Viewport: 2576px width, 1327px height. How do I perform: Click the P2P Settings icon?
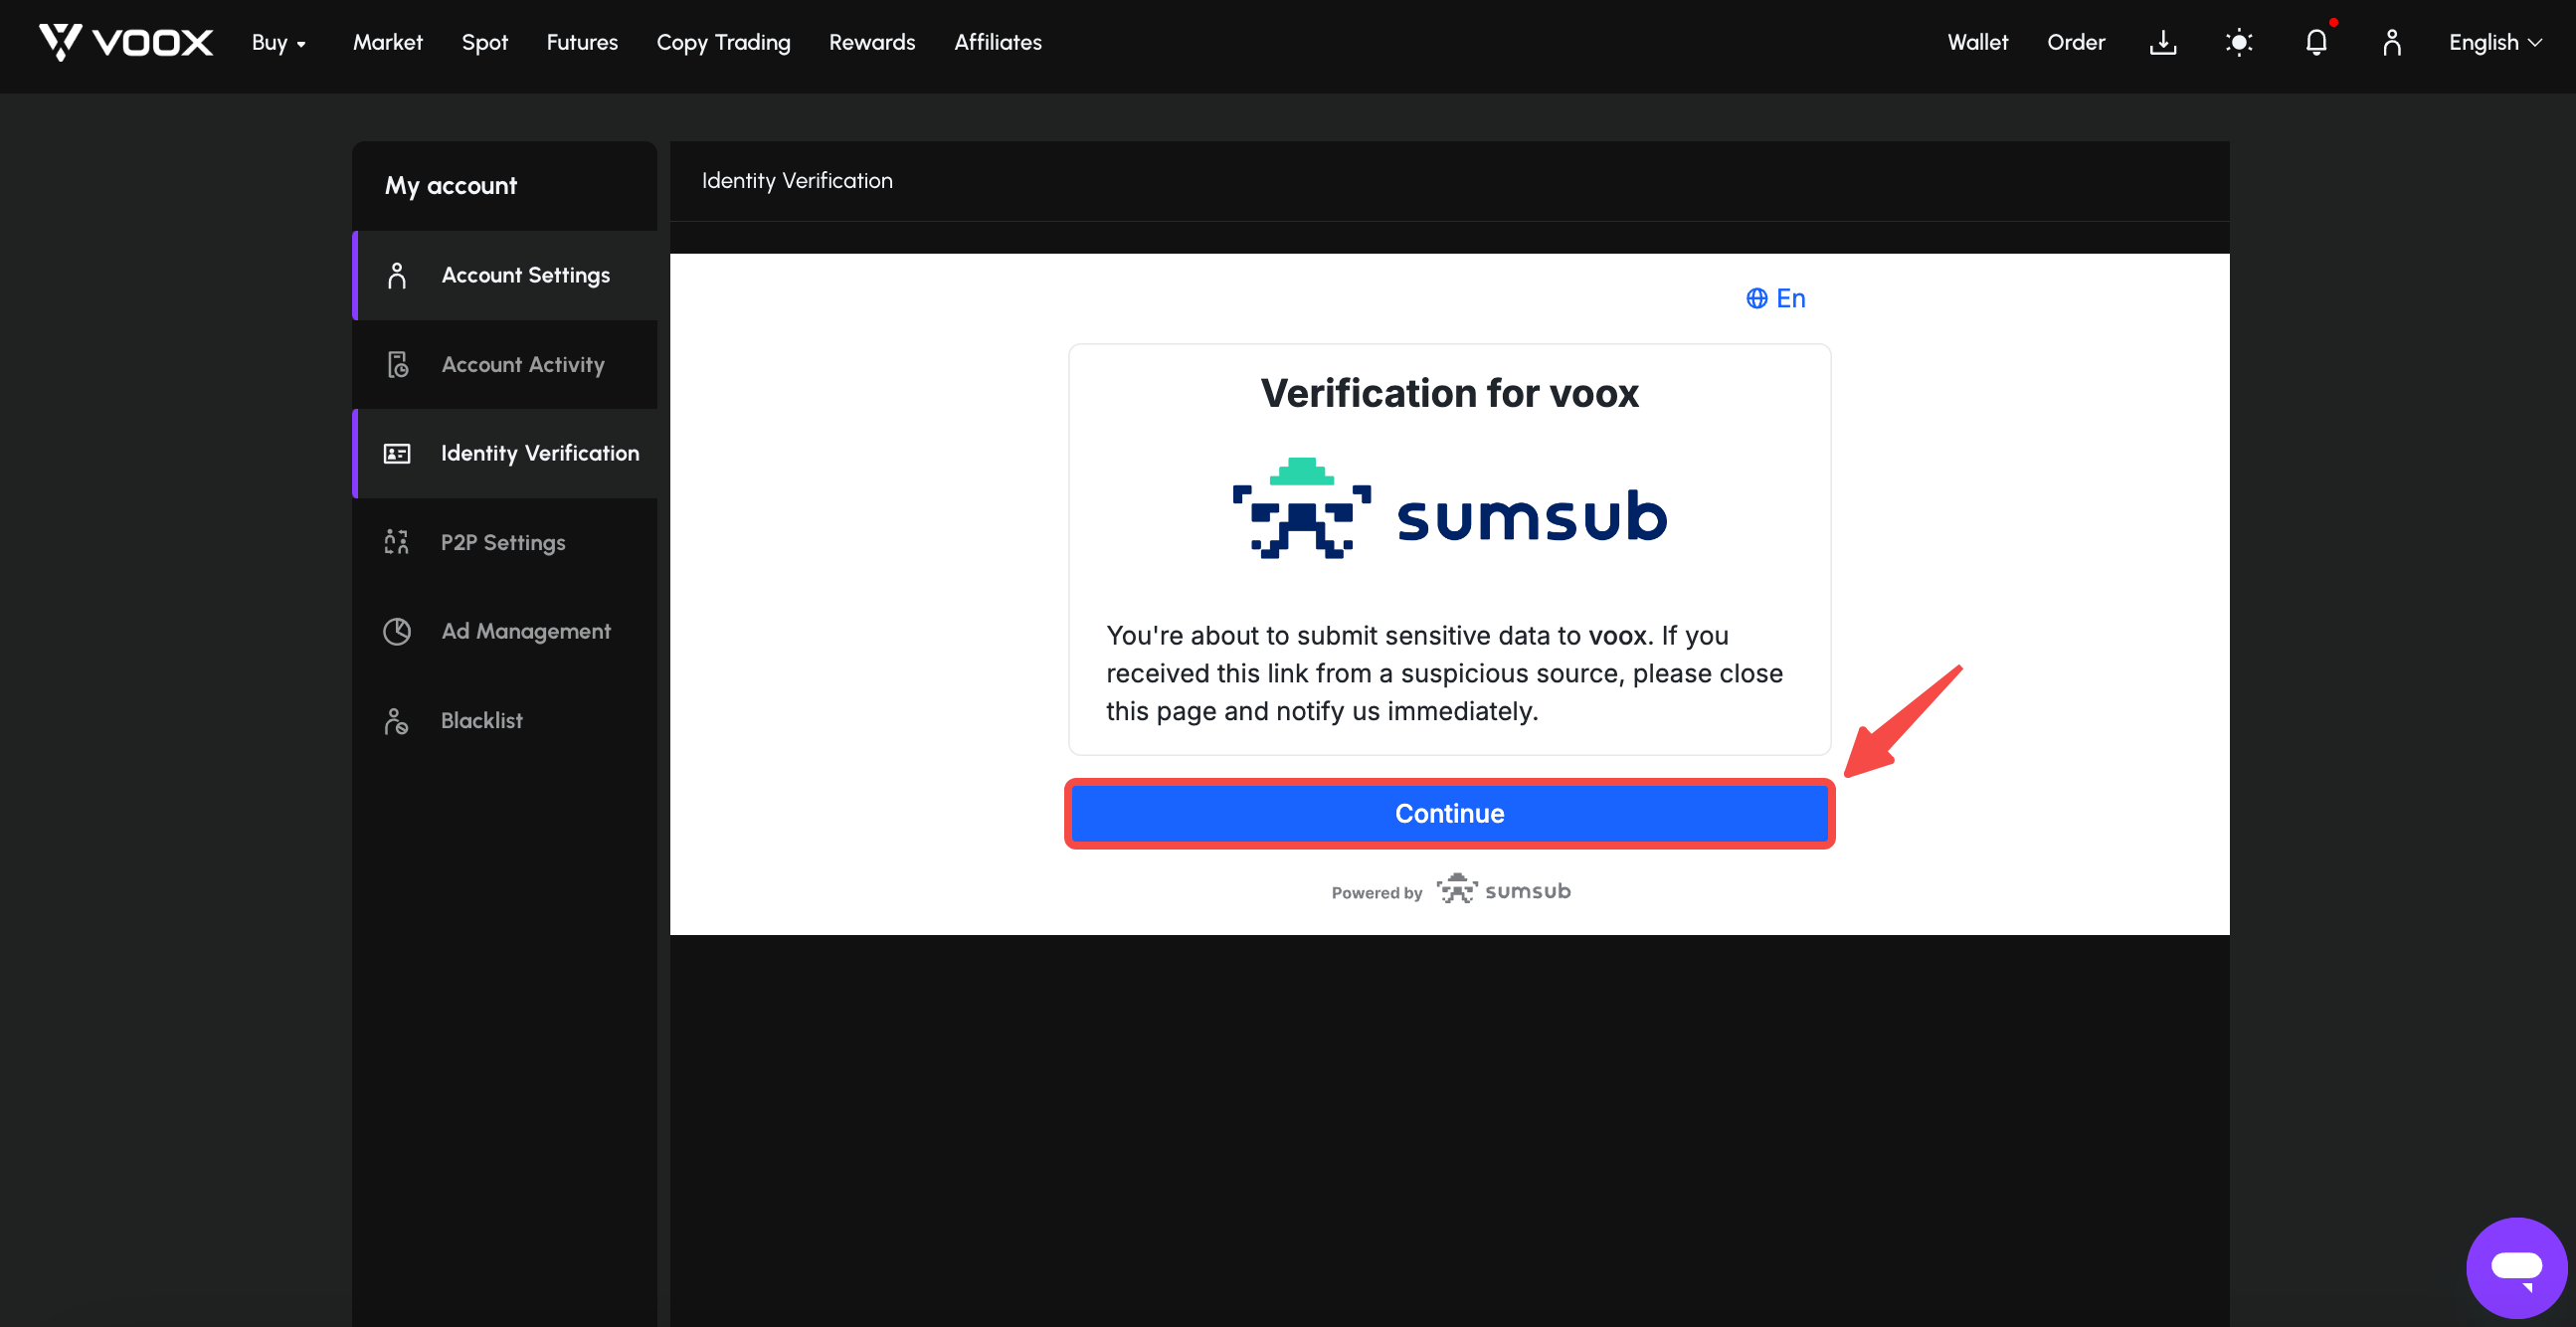click(397, 542)
